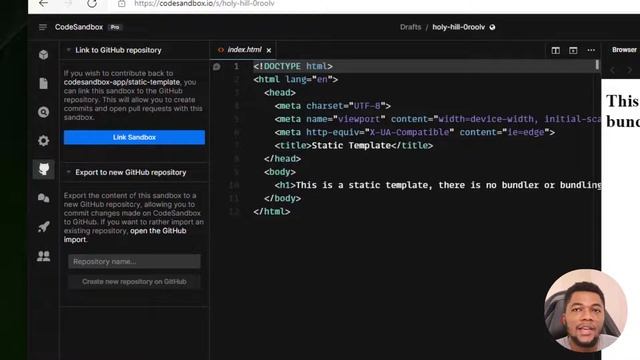This screenshot has height=360, width=640.
Task: Click the toggle preview layout icon
Action: pyautogui.click(x=573, y=50)
